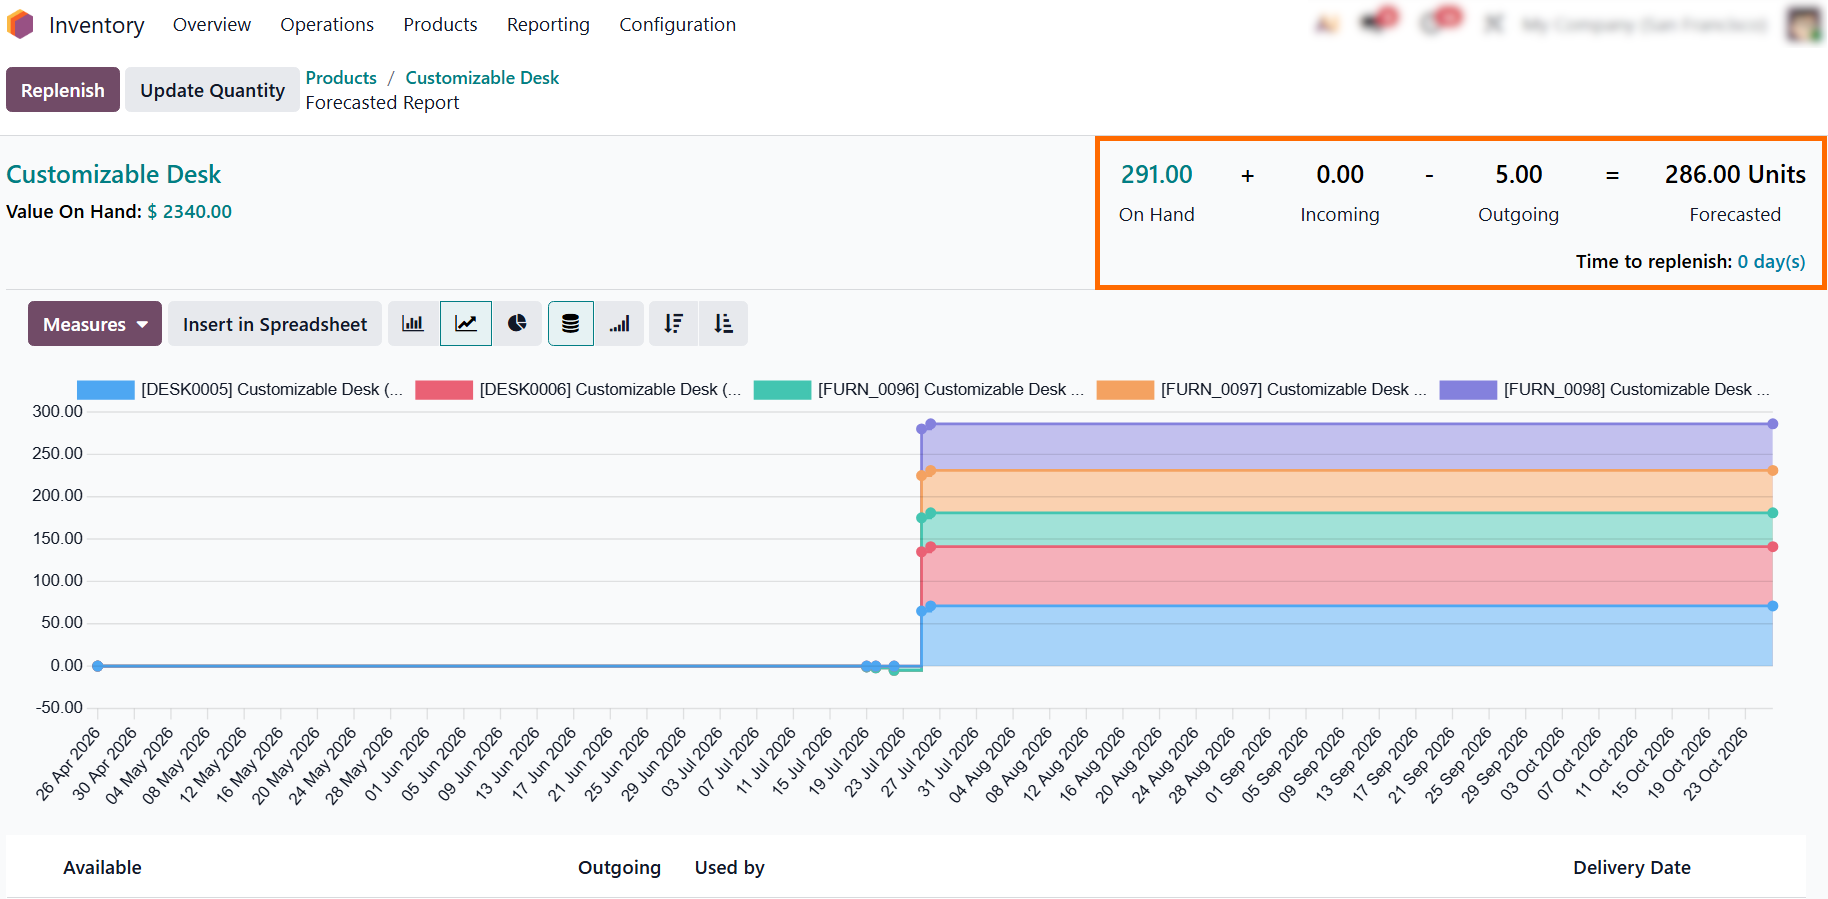Open the Operations menu
The image size is (1828, 899).
(x=327, y=25)
